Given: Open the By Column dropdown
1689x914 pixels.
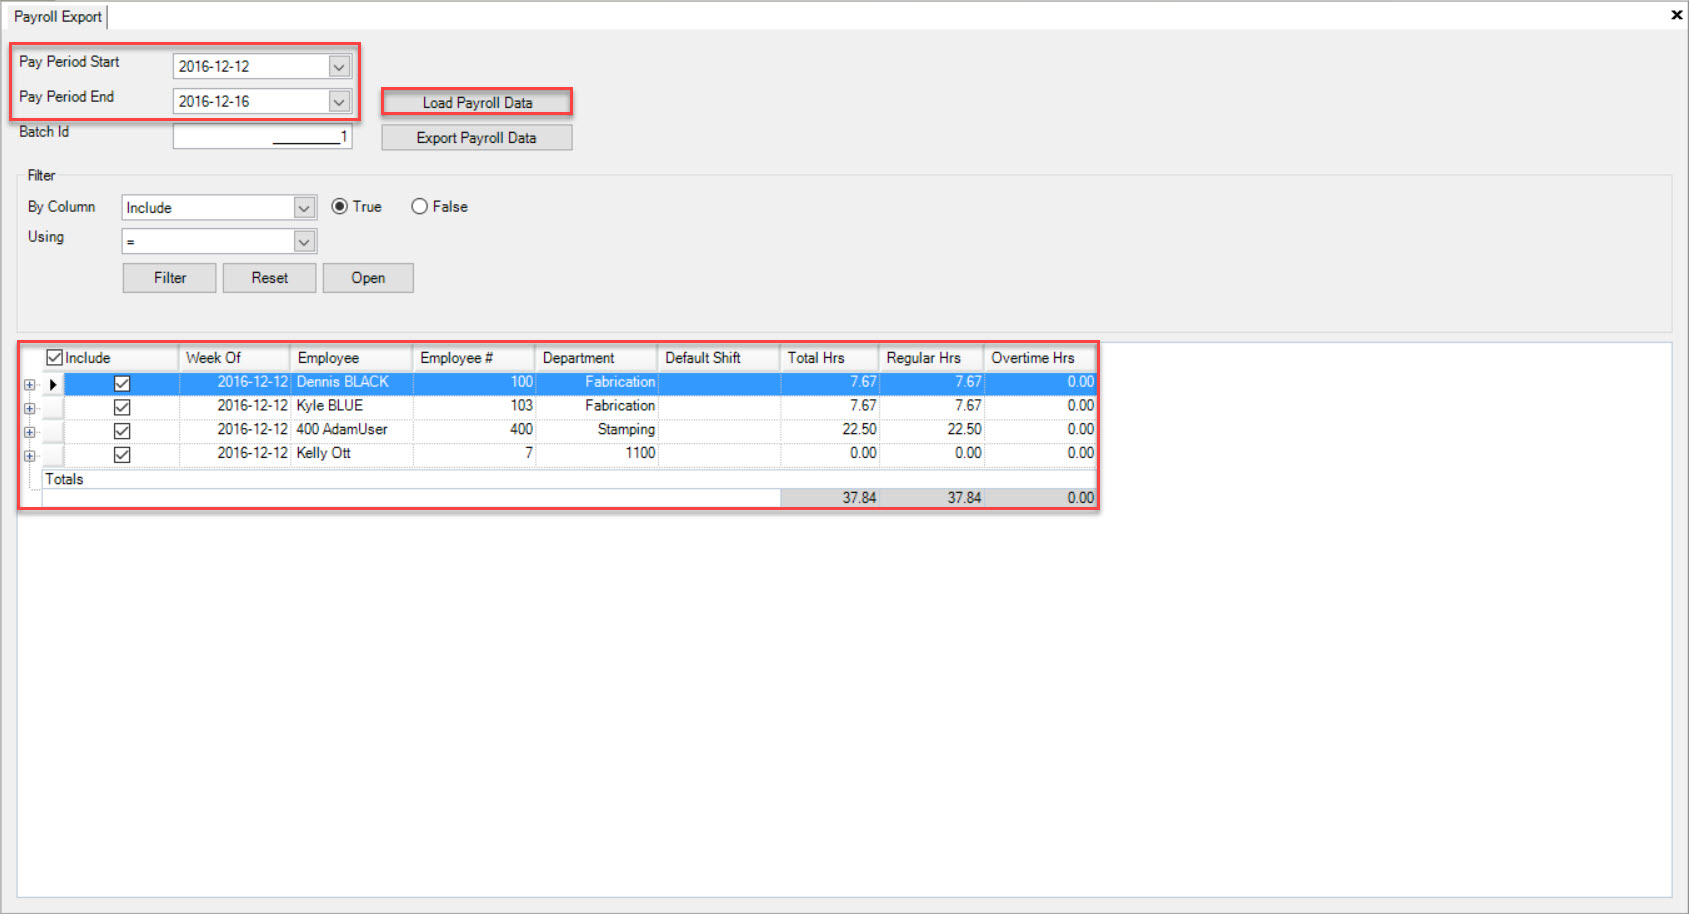Looking at the screenshot, I should 304,207.
